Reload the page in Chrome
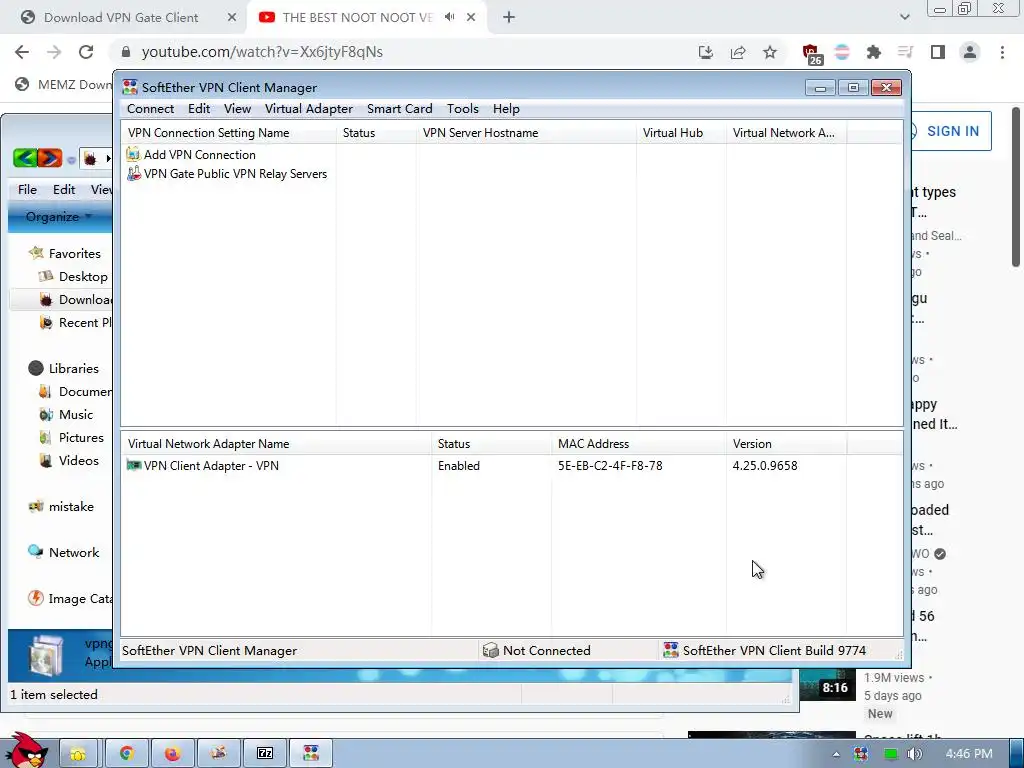The height and width of the screenshot is (768, 1024). tap(86, 52)
